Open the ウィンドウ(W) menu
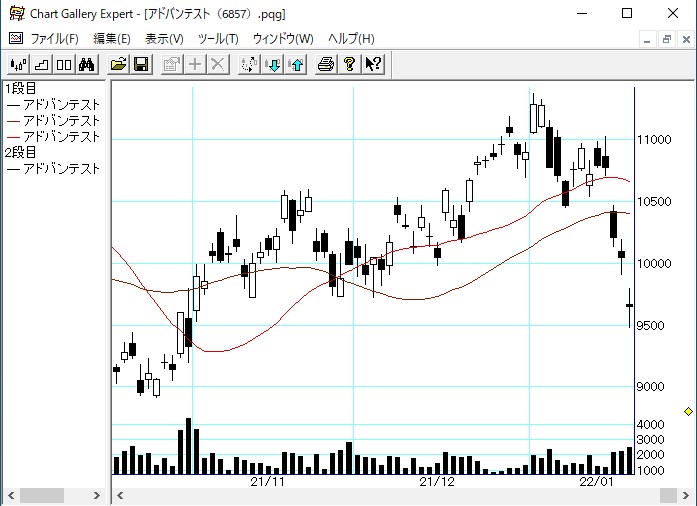Image resolution: width=697 pixels, height=506 pixels. click(283, 39)
